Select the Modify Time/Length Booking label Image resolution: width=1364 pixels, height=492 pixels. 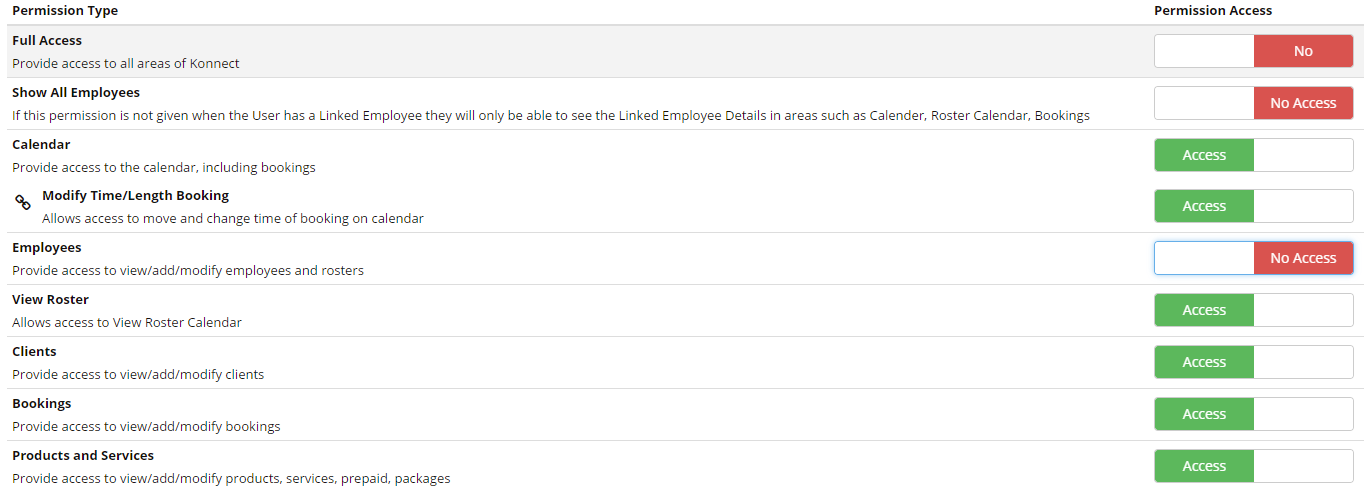(135, 196)
